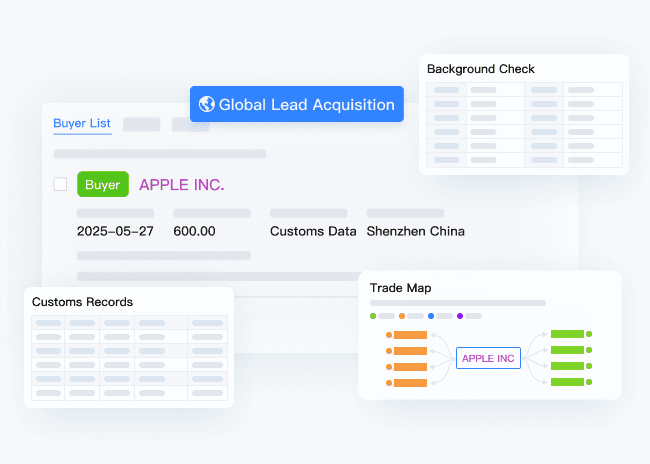Click the Shenzhen China location text
650x464 pixels.
point(415,231)
